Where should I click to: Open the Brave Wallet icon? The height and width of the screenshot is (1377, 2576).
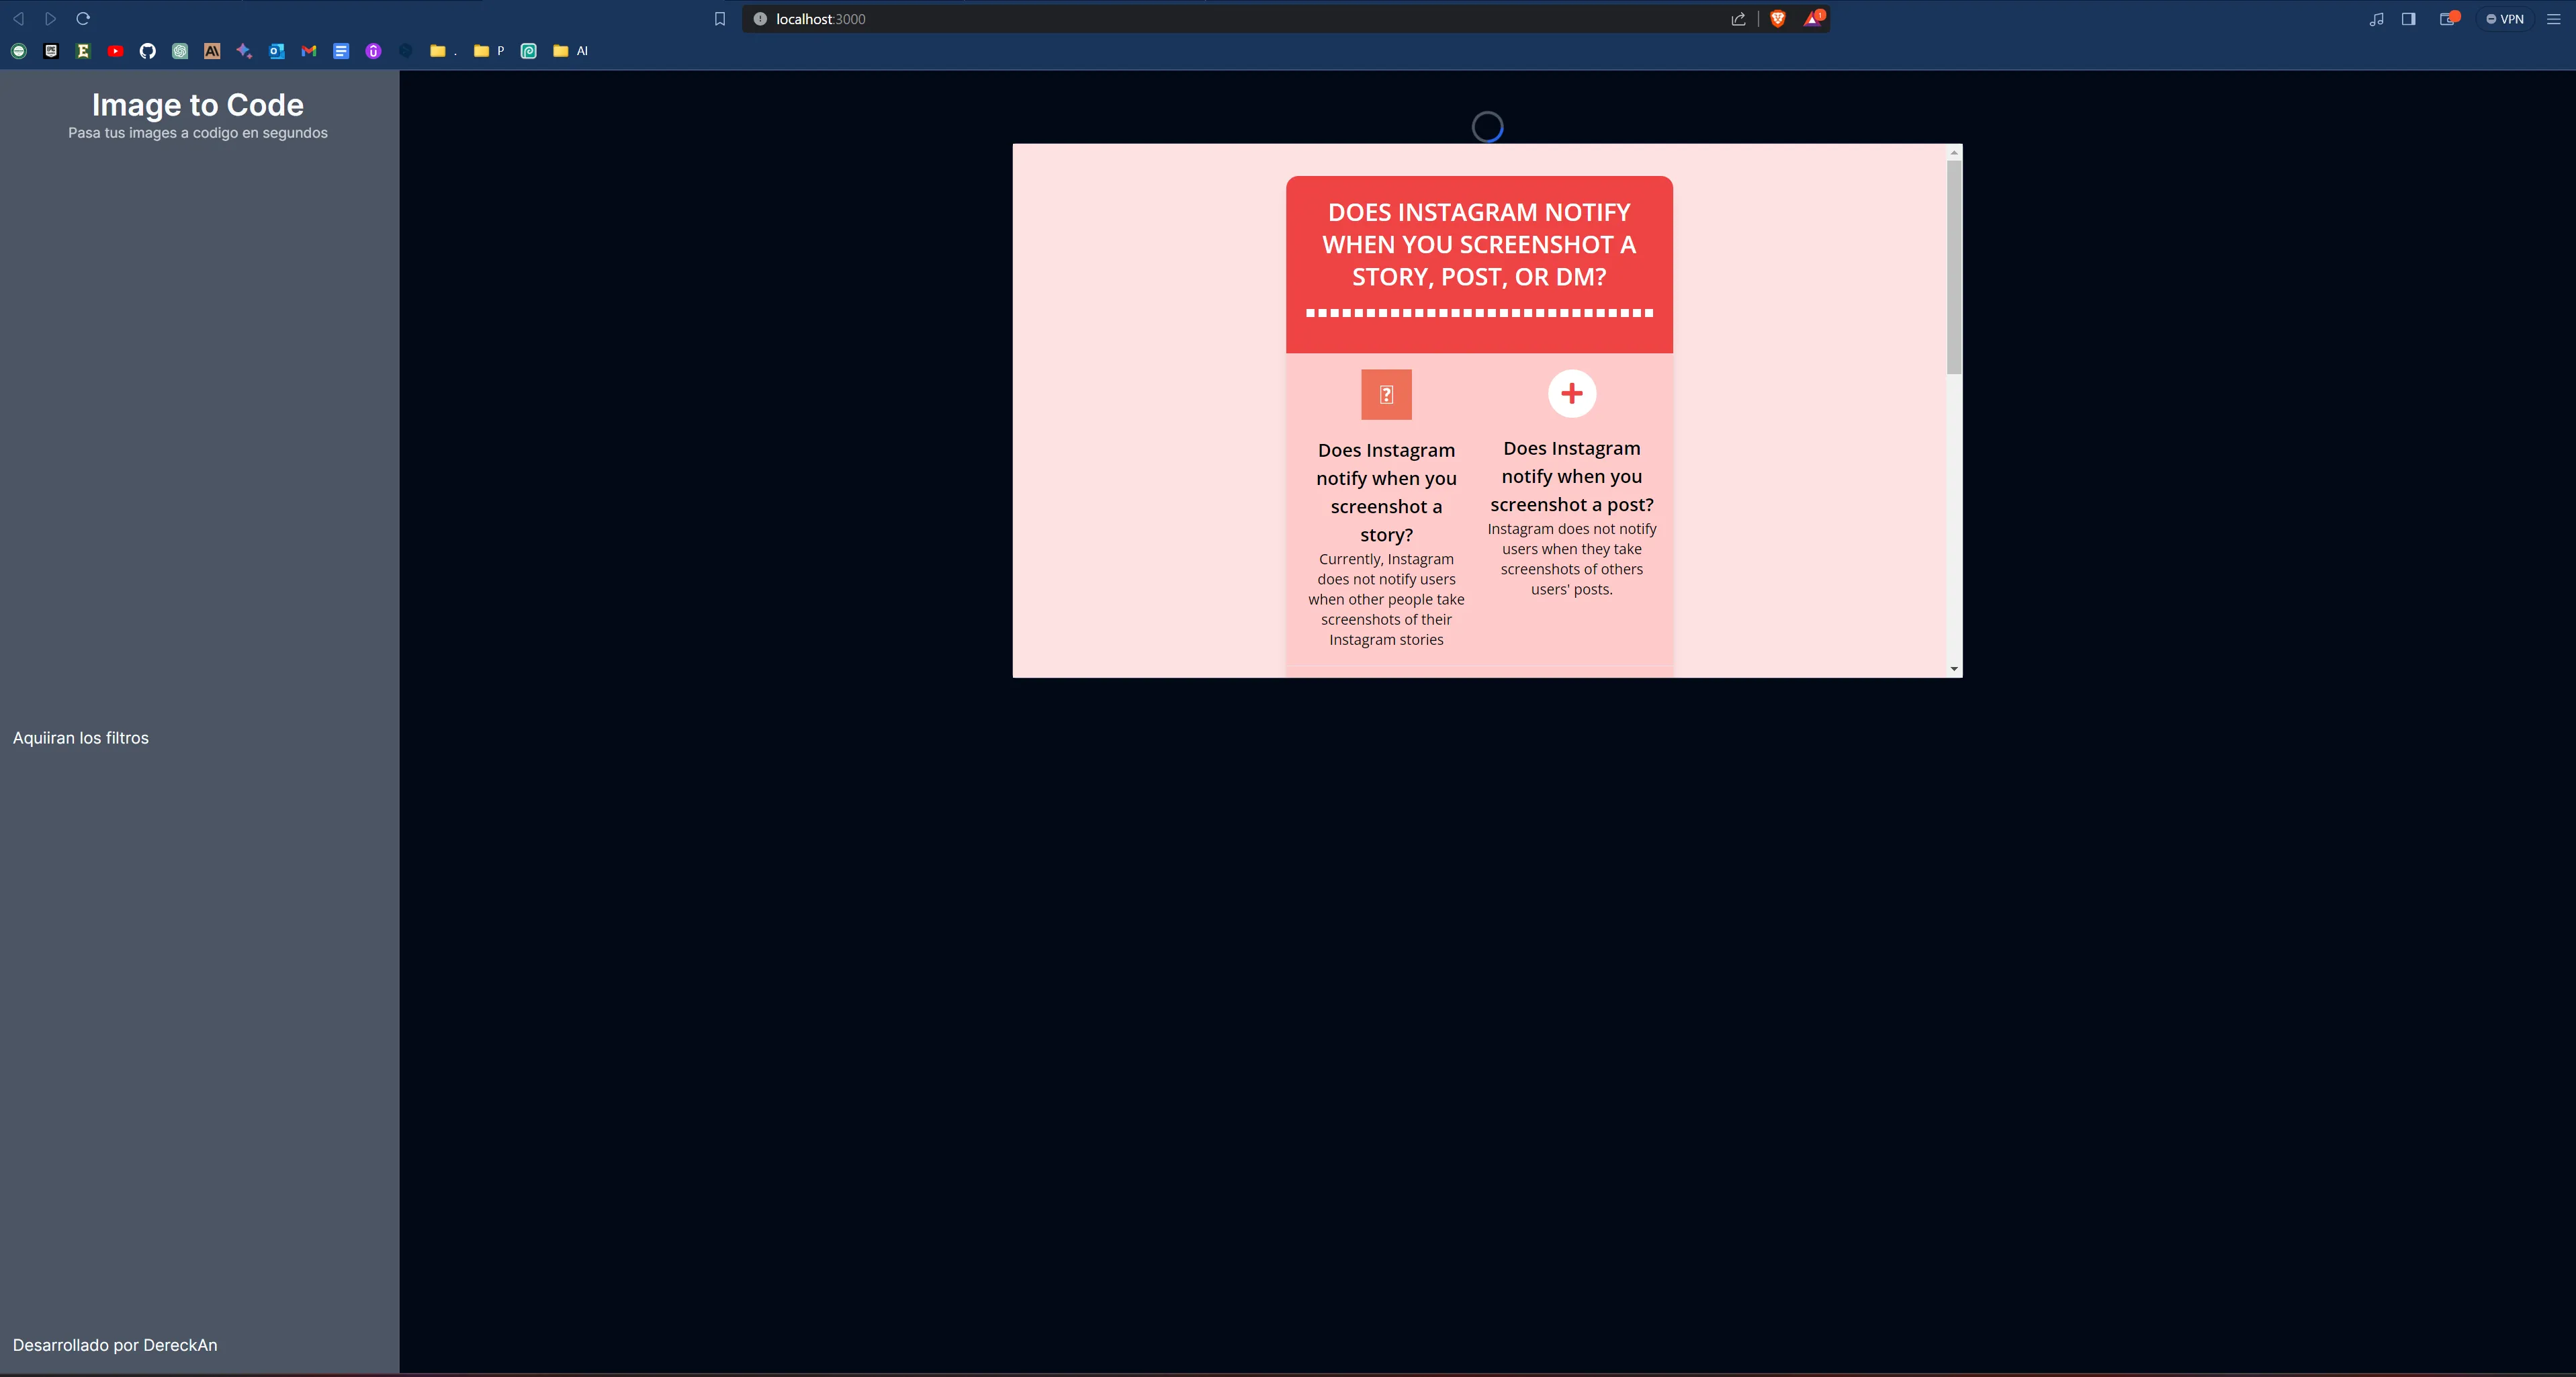[2448, 19]
